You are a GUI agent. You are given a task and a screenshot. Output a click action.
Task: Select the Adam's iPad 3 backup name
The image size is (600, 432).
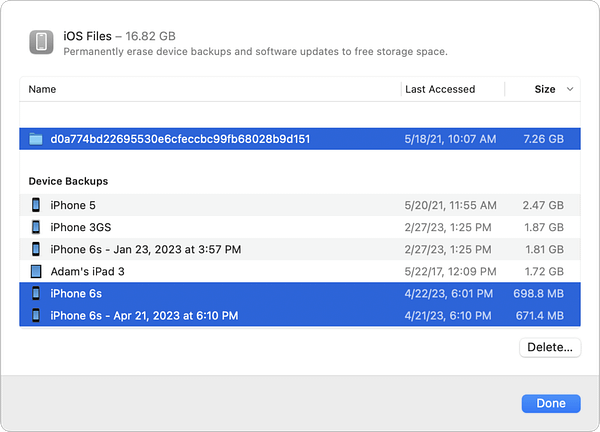coord(87,271)
